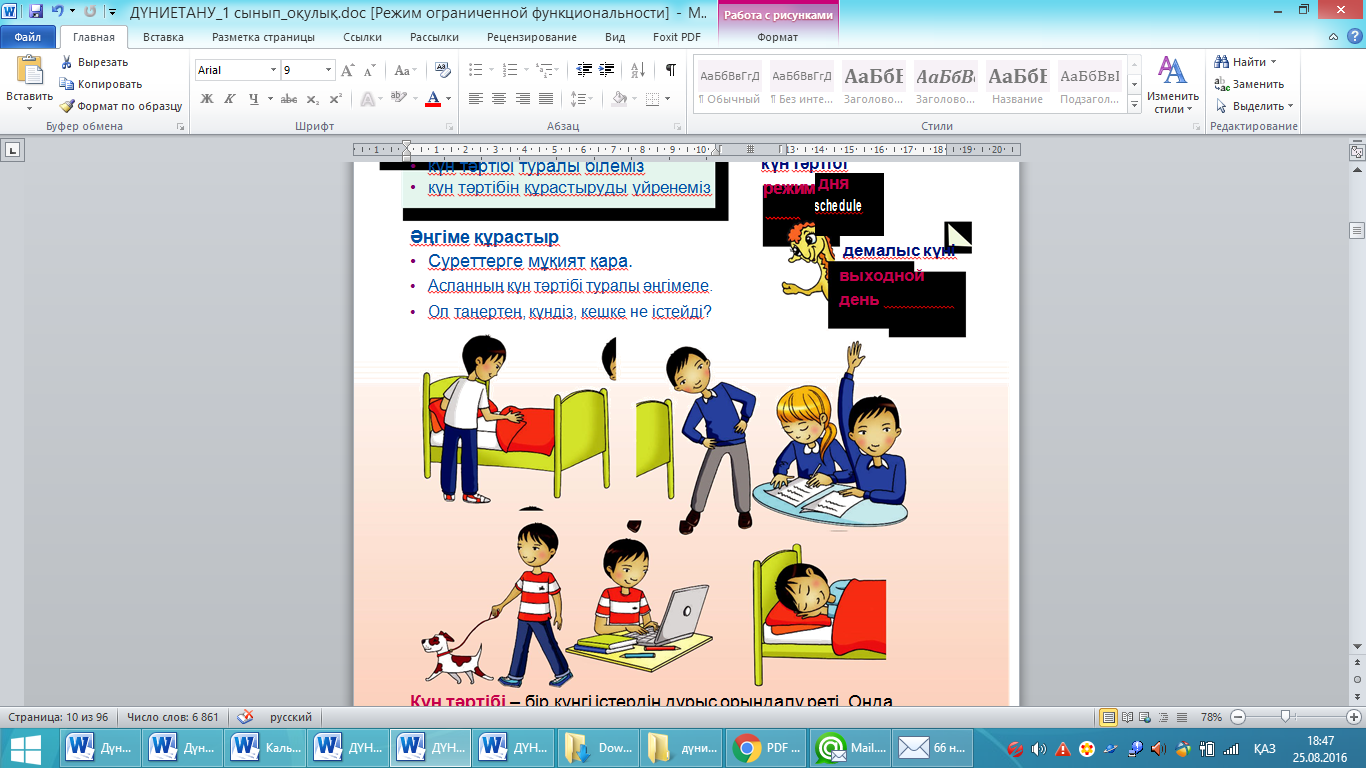This screenshot has width=1366, height=768.
Task: Apply the Обычный style
Action: pyautogui.click(x=729, y=85)
